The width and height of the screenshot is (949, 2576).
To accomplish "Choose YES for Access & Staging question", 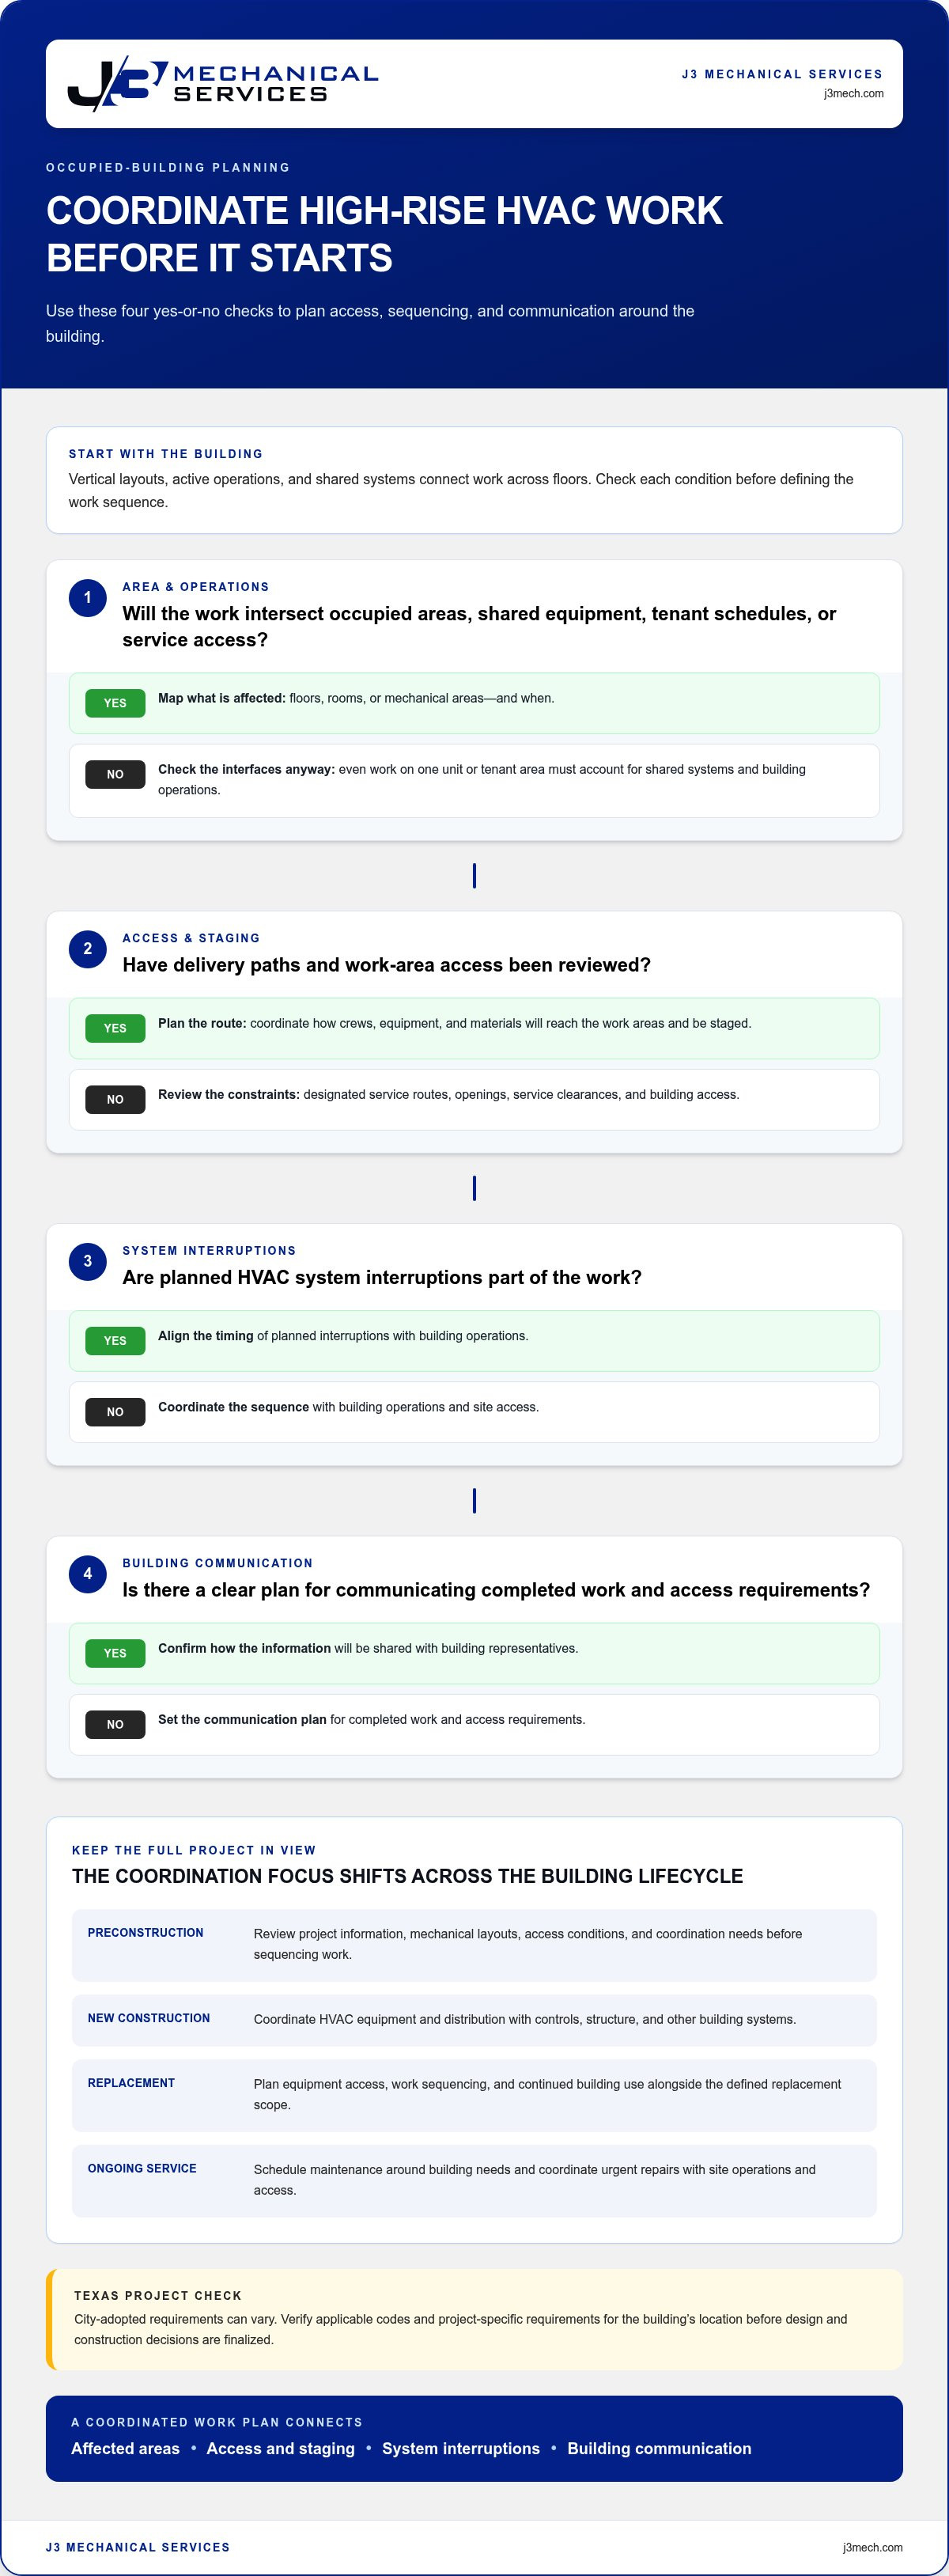I will coord(115,1028).
